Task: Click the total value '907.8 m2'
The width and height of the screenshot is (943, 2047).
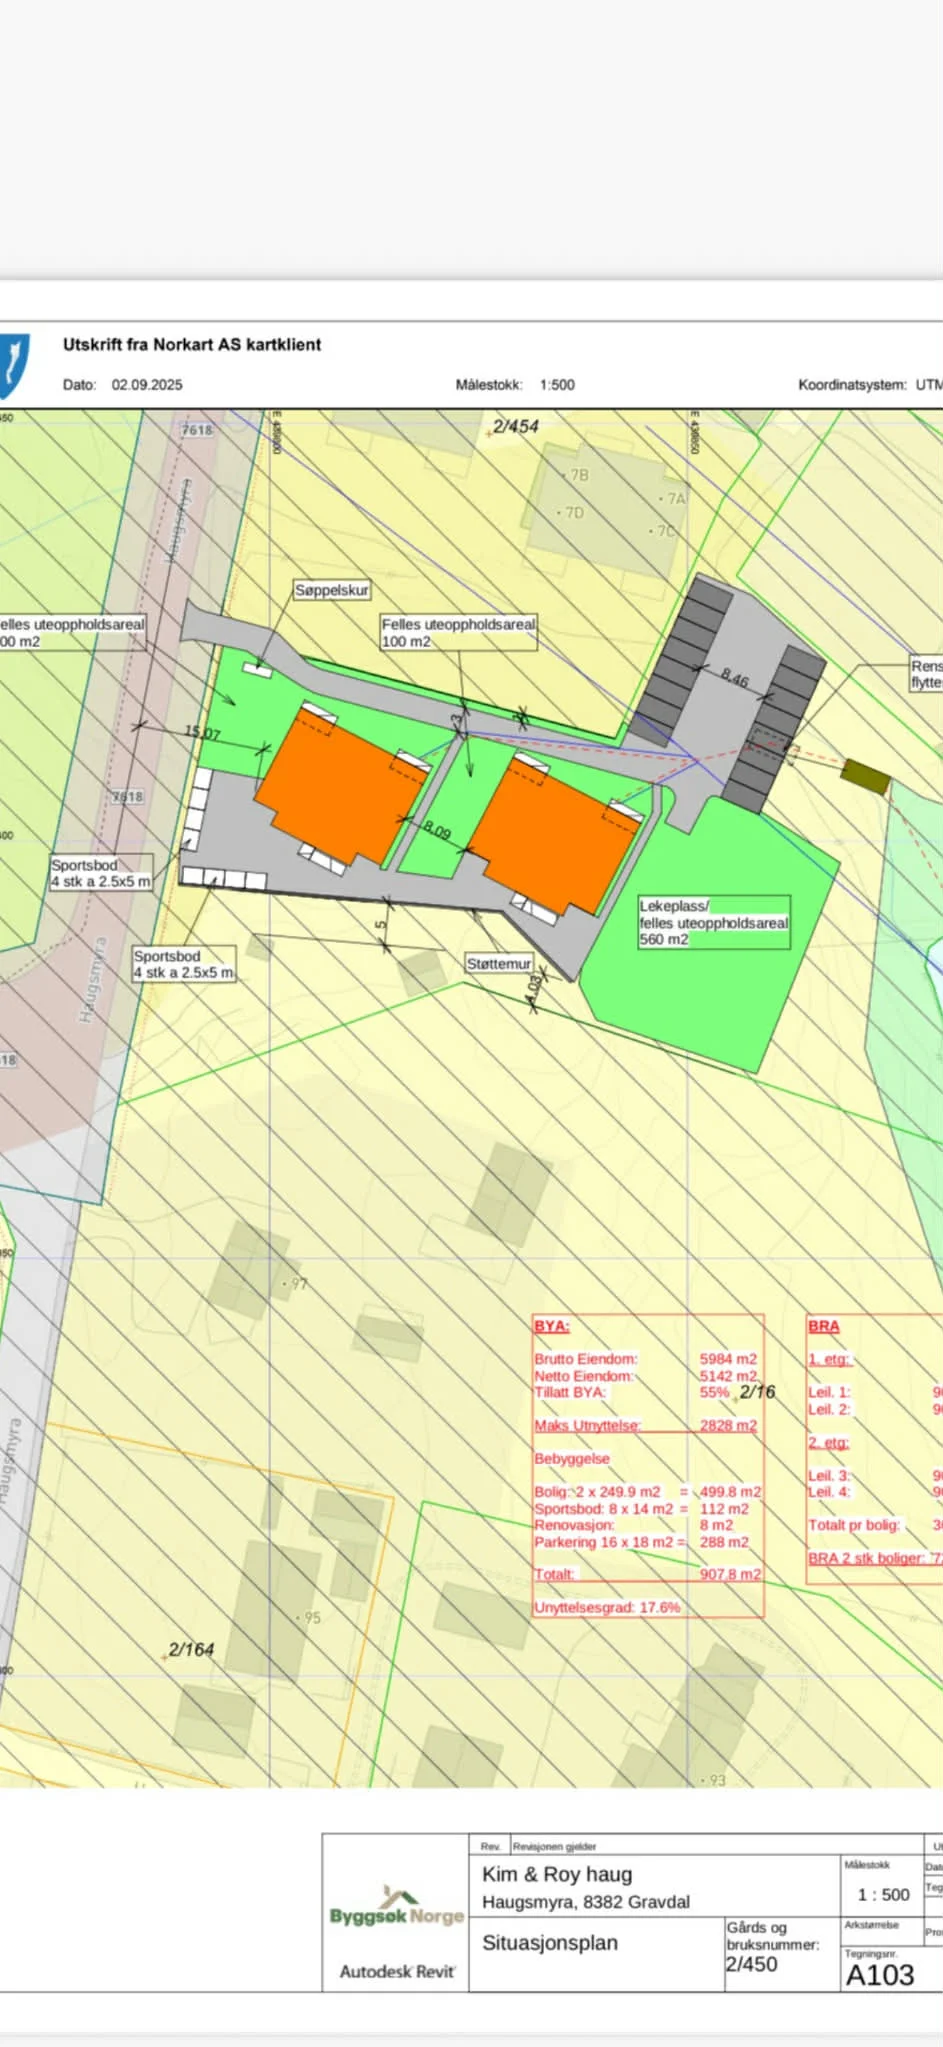Action: [730, 1574]
